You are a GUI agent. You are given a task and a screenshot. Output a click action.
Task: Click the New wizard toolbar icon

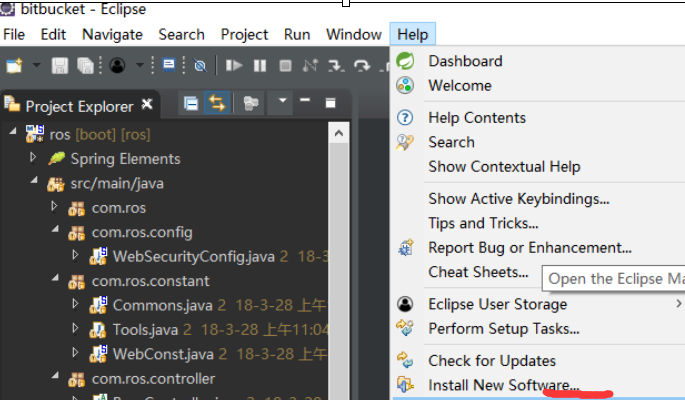(14, 66)
